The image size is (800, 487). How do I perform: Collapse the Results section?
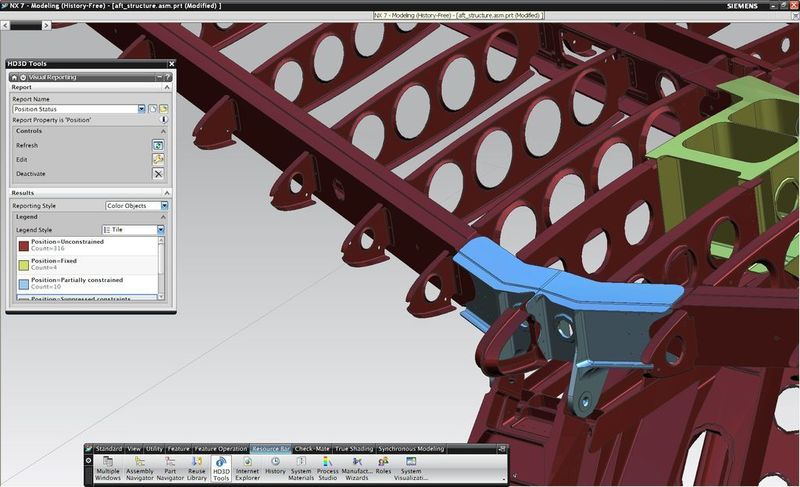point(166,193)
